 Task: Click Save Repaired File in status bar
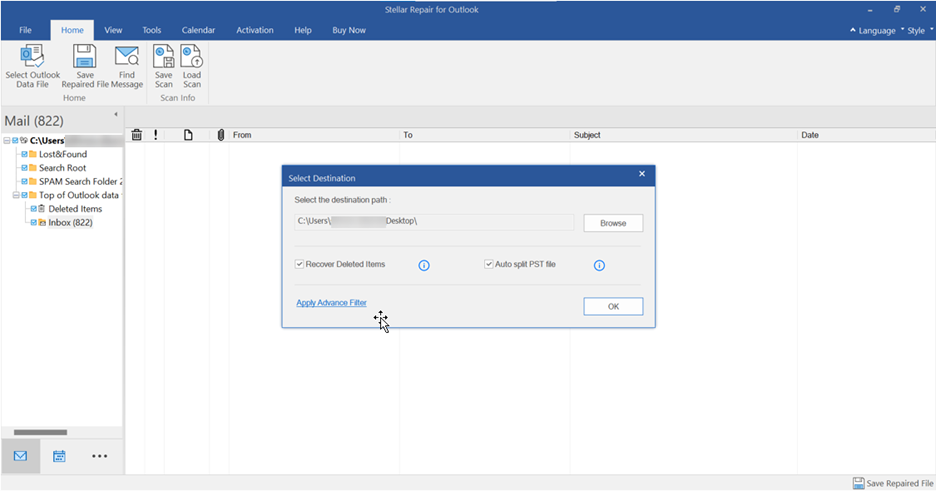tap(893, 483)
